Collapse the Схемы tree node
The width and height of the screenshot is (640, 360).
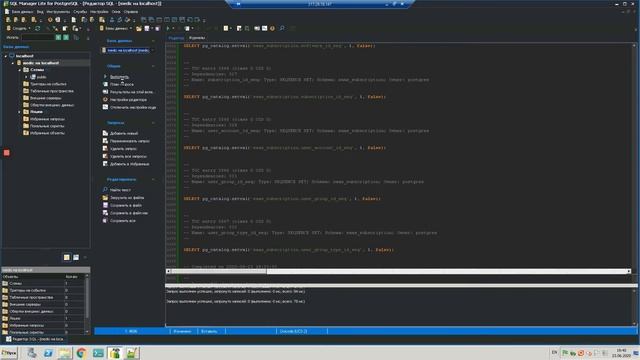click(20, 70)
